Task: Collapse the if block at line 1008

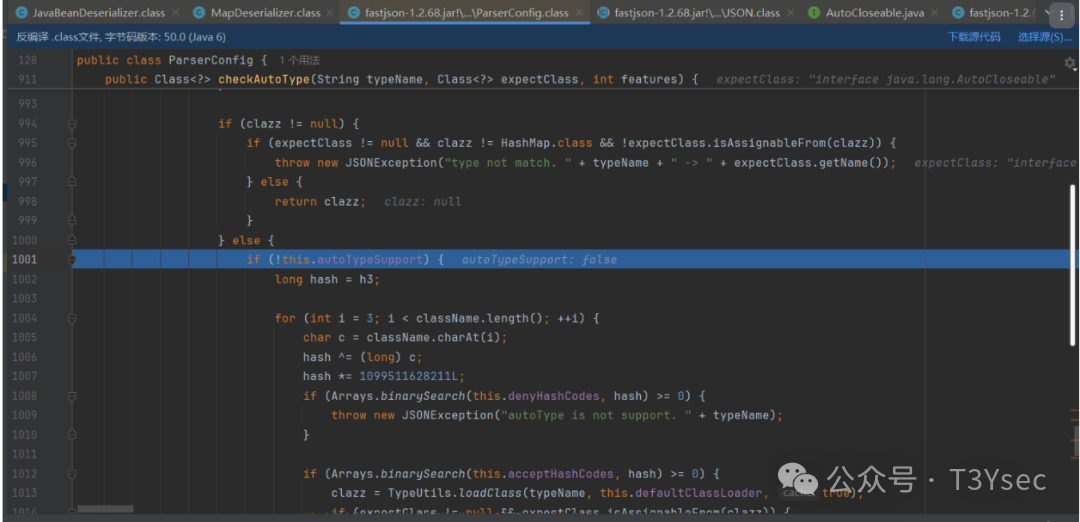Action: click(72, 396)
